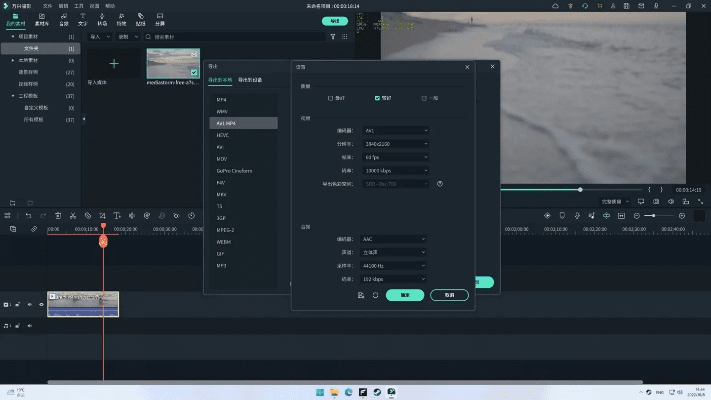Click the filter icon beside media search
This screenshot has width=711, height=400.
(333, 36)
